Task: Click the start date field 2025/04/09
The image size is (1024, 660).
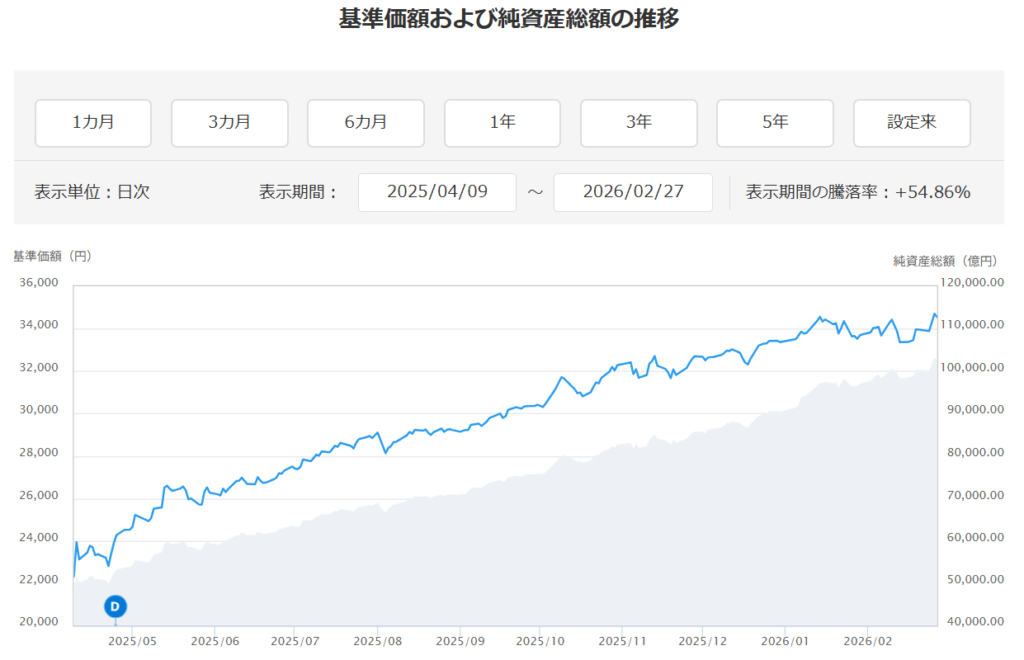Action: click(437, 192)
